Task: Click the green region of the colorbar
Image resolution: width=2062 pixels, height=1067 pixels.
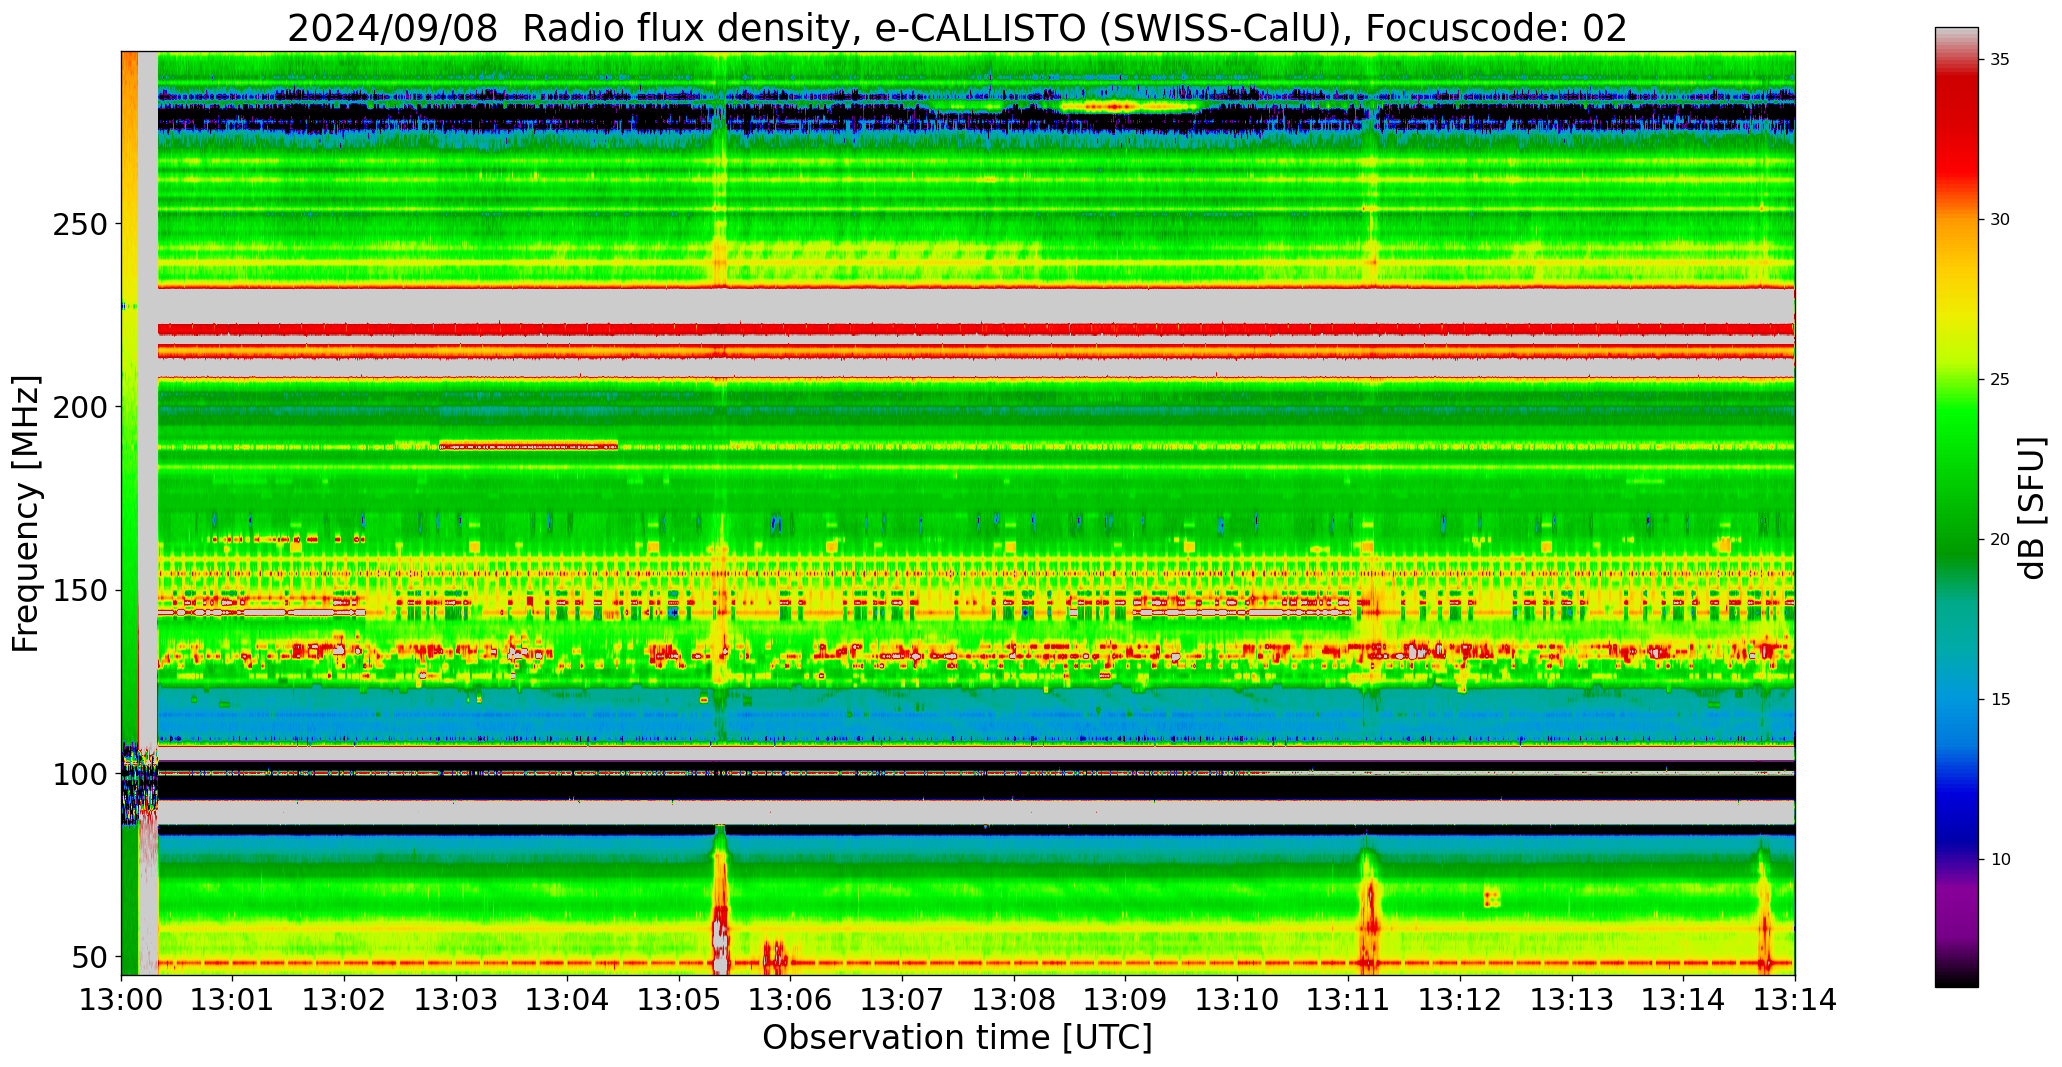Action: point(1956,480)
